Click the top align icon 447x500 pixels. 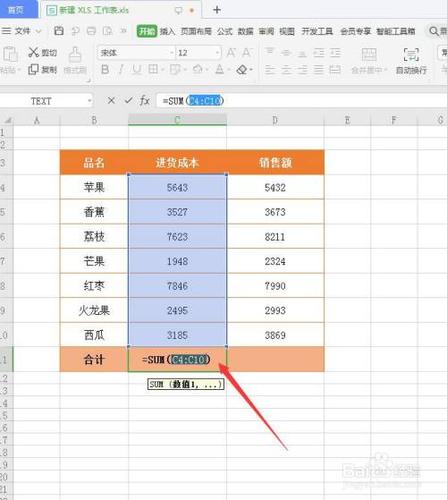coord(270,53)
